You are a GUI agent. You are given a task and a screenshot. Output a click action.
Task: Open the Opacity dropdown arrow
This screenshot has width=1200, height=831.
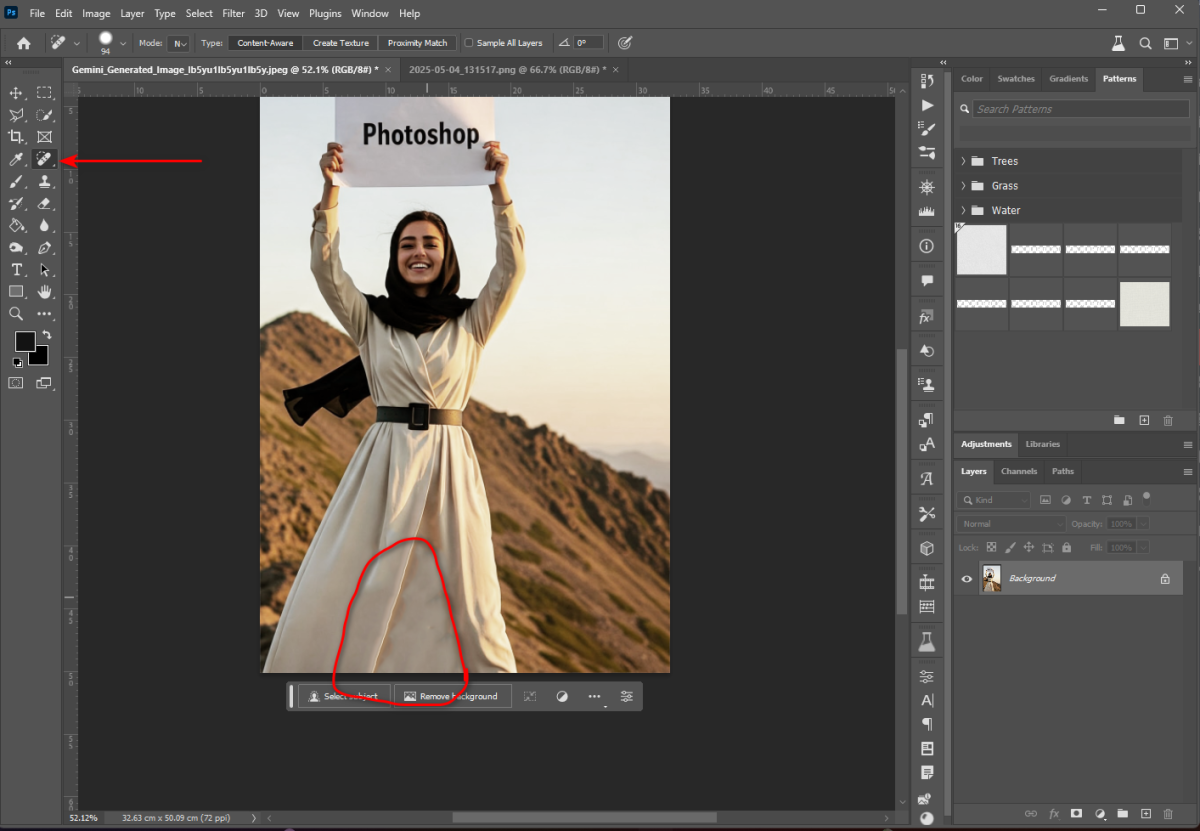1143,524
